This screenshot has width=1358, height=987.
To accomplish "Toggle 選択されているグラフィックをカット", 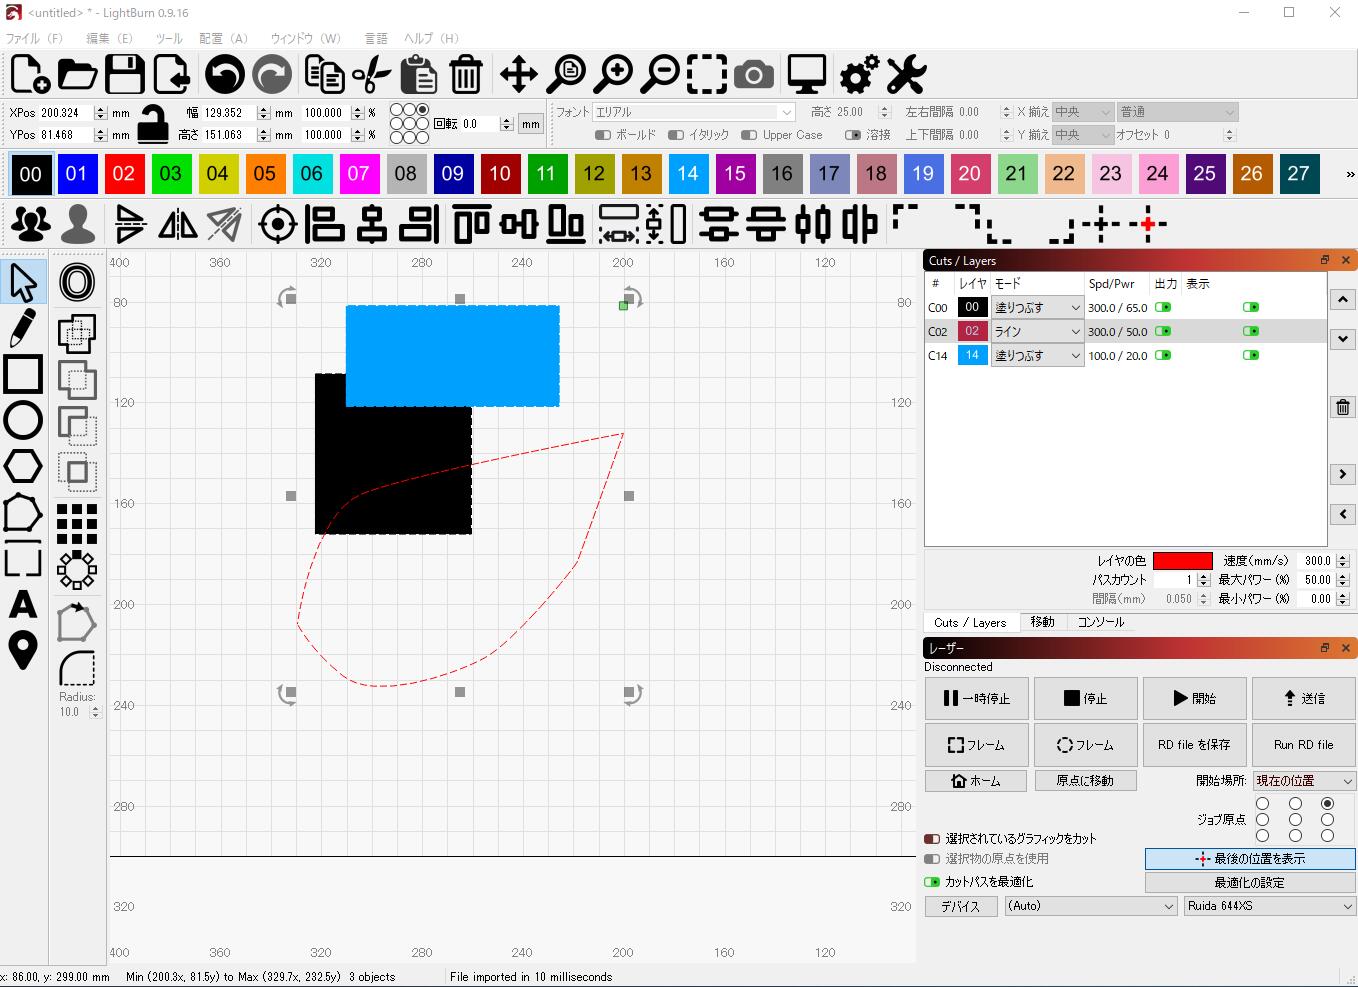I will [x=932, y=839].
